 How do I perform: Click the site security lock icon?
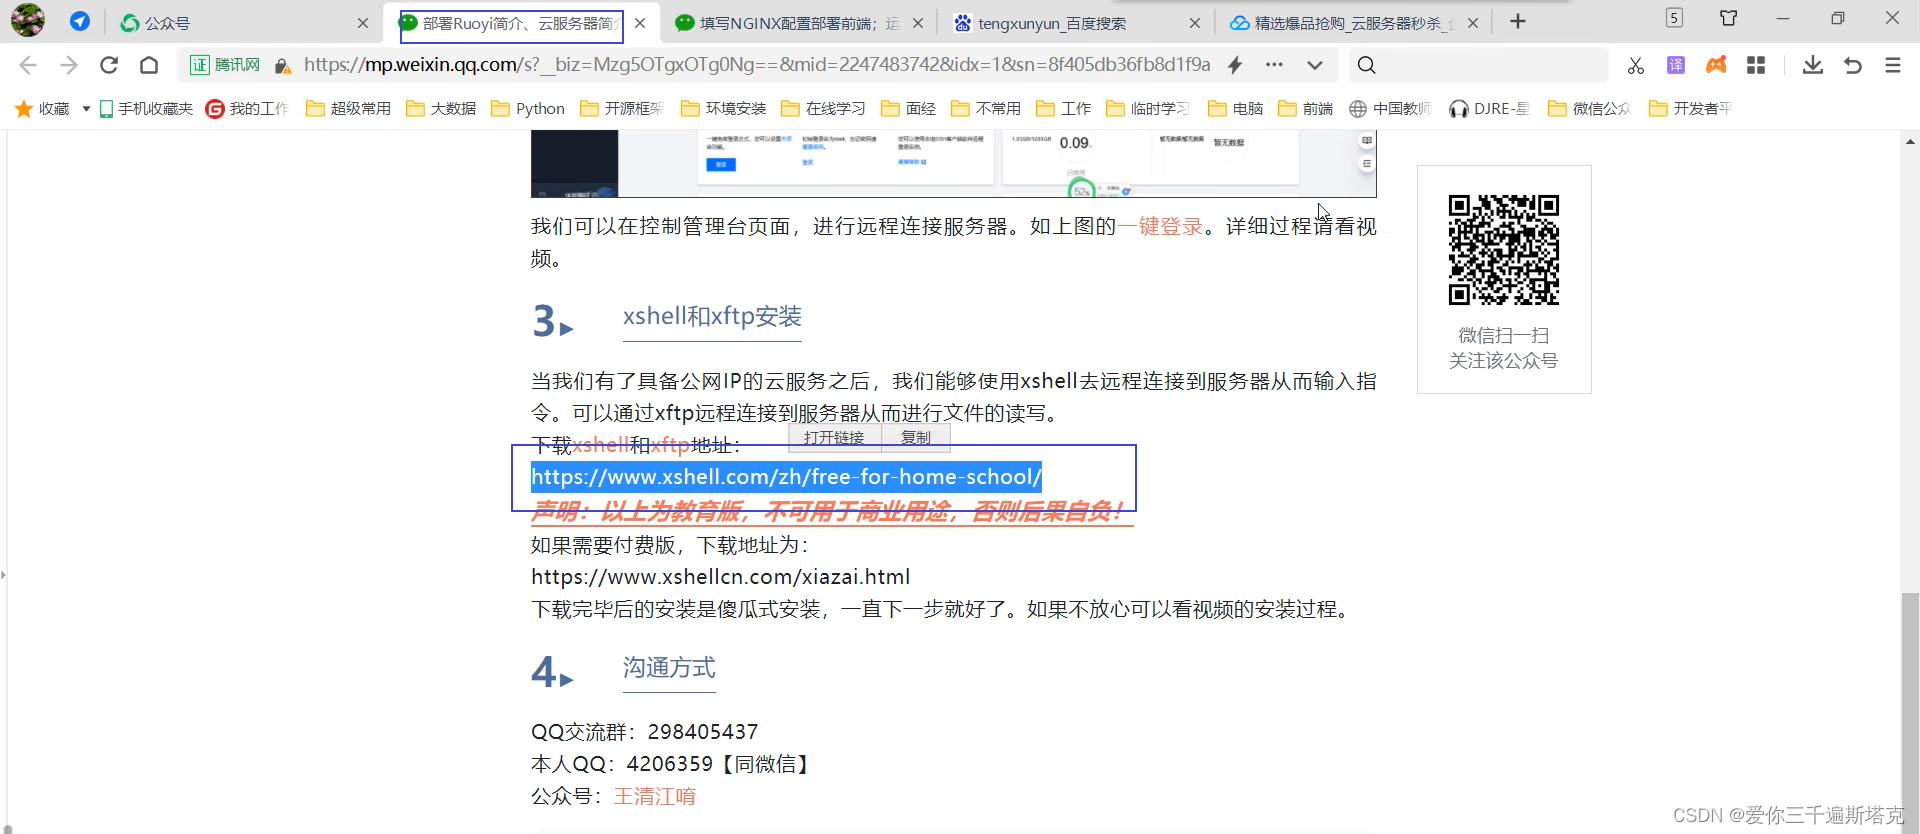tap(283, 66)
